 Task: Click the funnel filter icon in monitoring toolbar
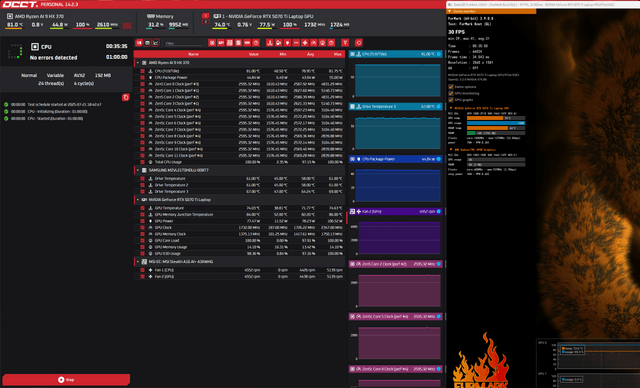345,43
